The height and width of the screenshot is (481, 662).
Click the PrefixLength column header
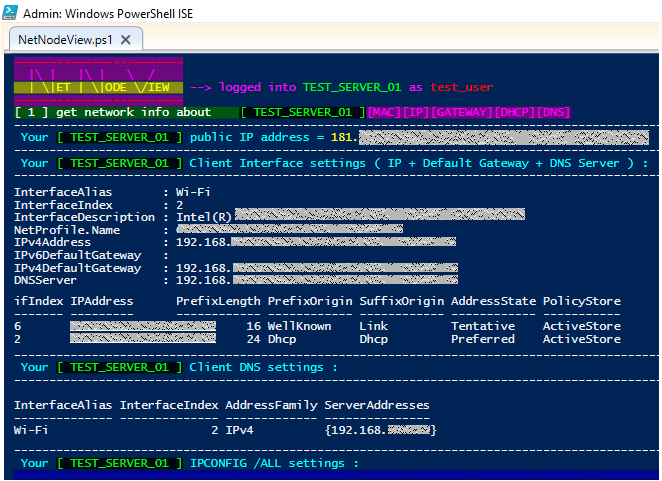(218, 301)
